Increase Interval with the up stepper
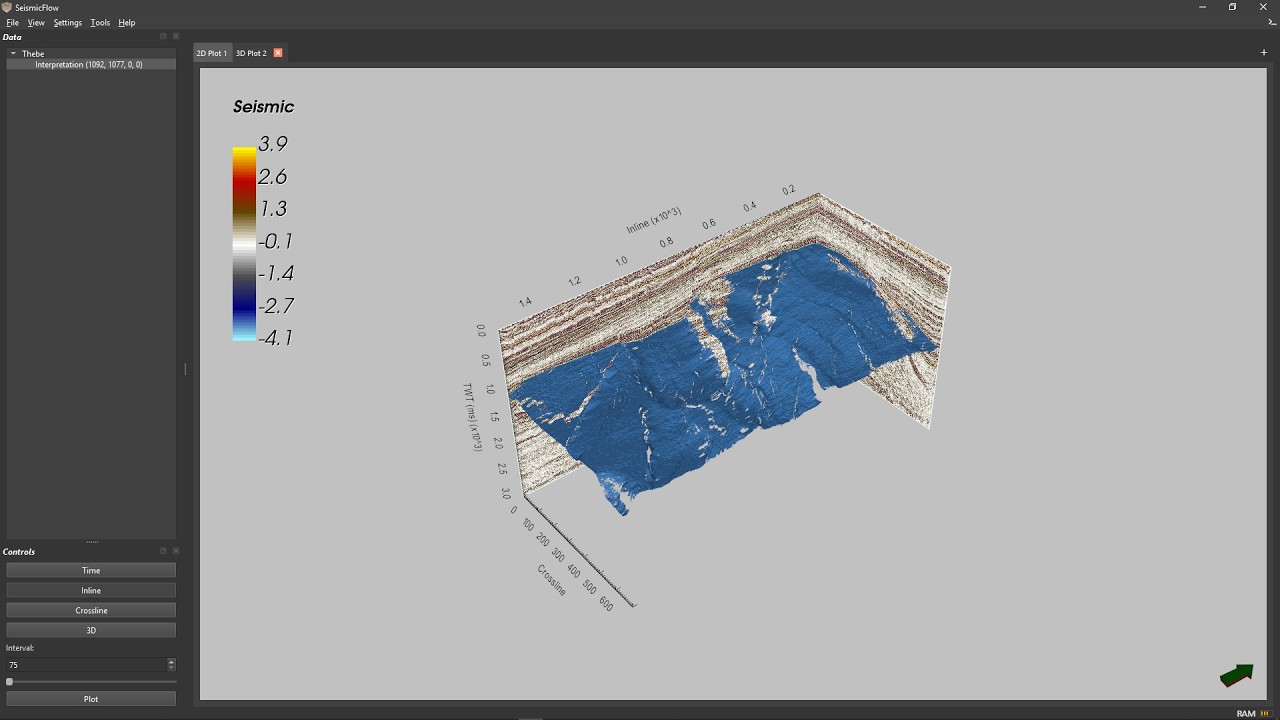The width and height of the screenshot is (1280, 720). click(172, 661)
